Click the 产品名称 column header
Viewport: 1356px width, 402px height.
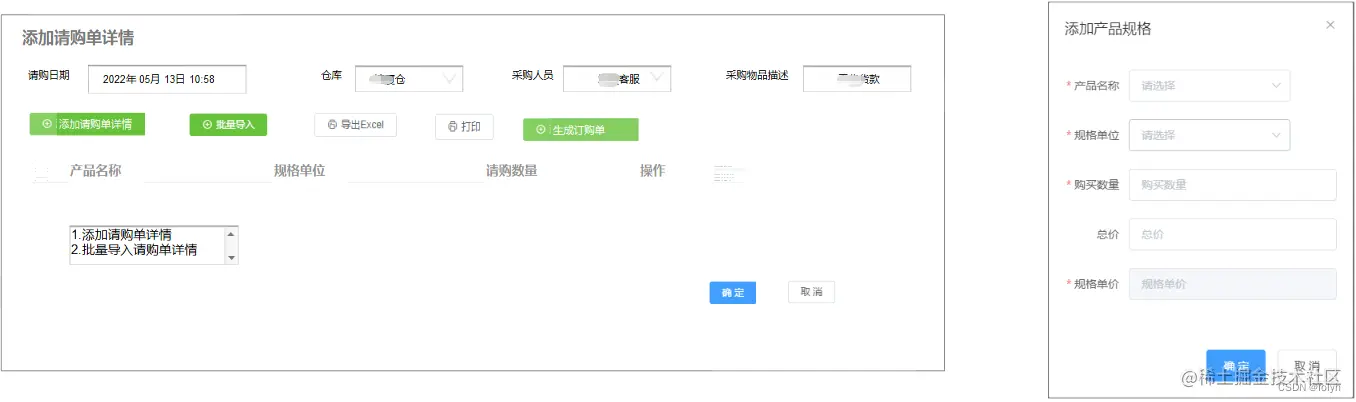(x=96, y=171)
